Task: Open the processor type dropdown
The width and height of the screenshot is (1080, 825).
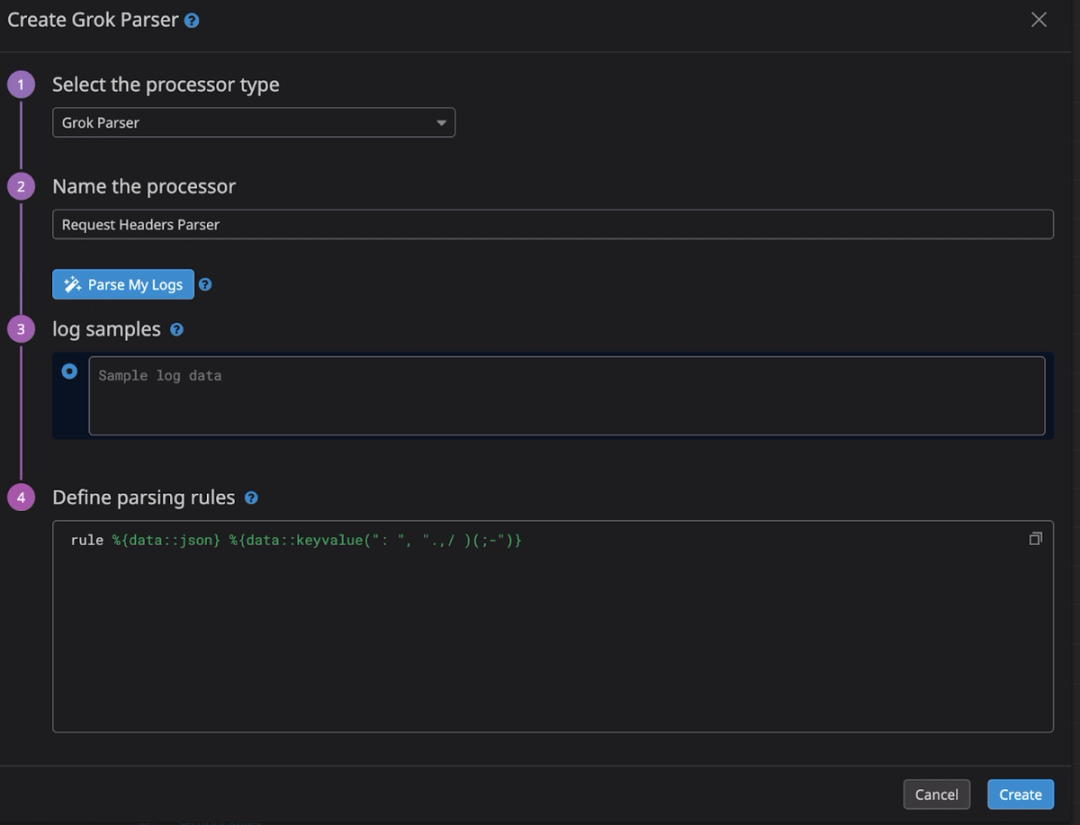Action: point(253,122)
